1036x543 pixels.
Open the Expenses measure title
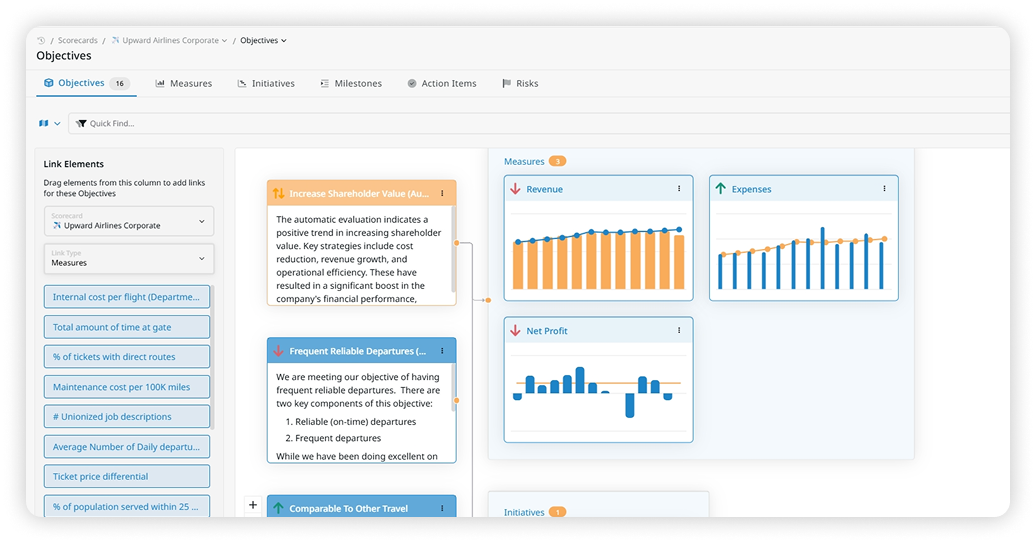click(751, 189)
